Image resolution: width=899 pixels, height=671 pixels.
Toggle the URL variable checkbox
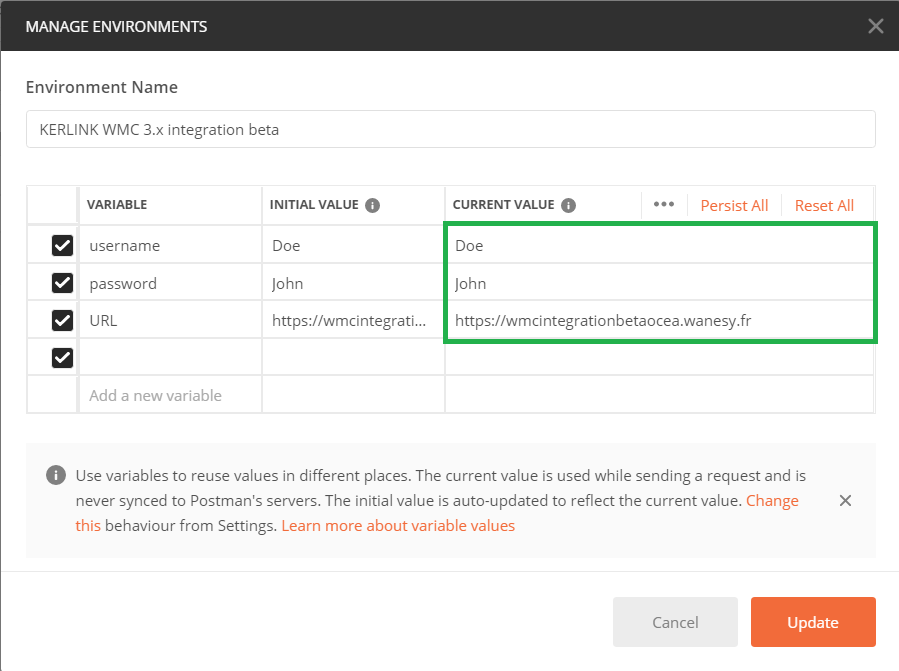[x=62, y=320]
